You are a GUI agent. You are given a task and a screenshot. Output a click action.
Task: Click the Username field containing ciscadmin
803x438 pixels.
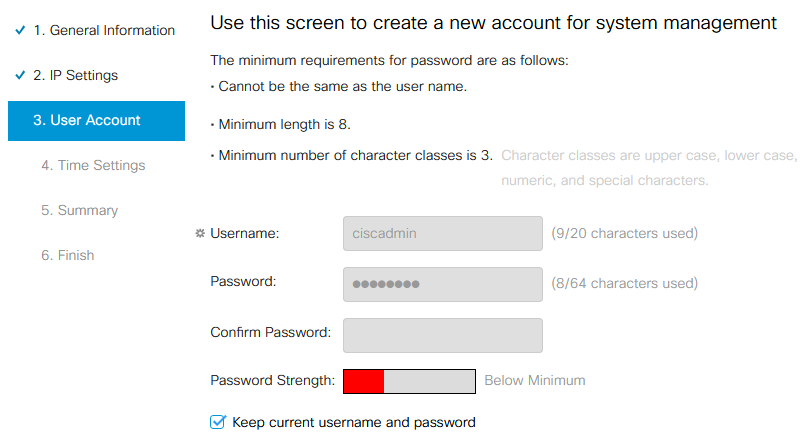tap(443, 234)
